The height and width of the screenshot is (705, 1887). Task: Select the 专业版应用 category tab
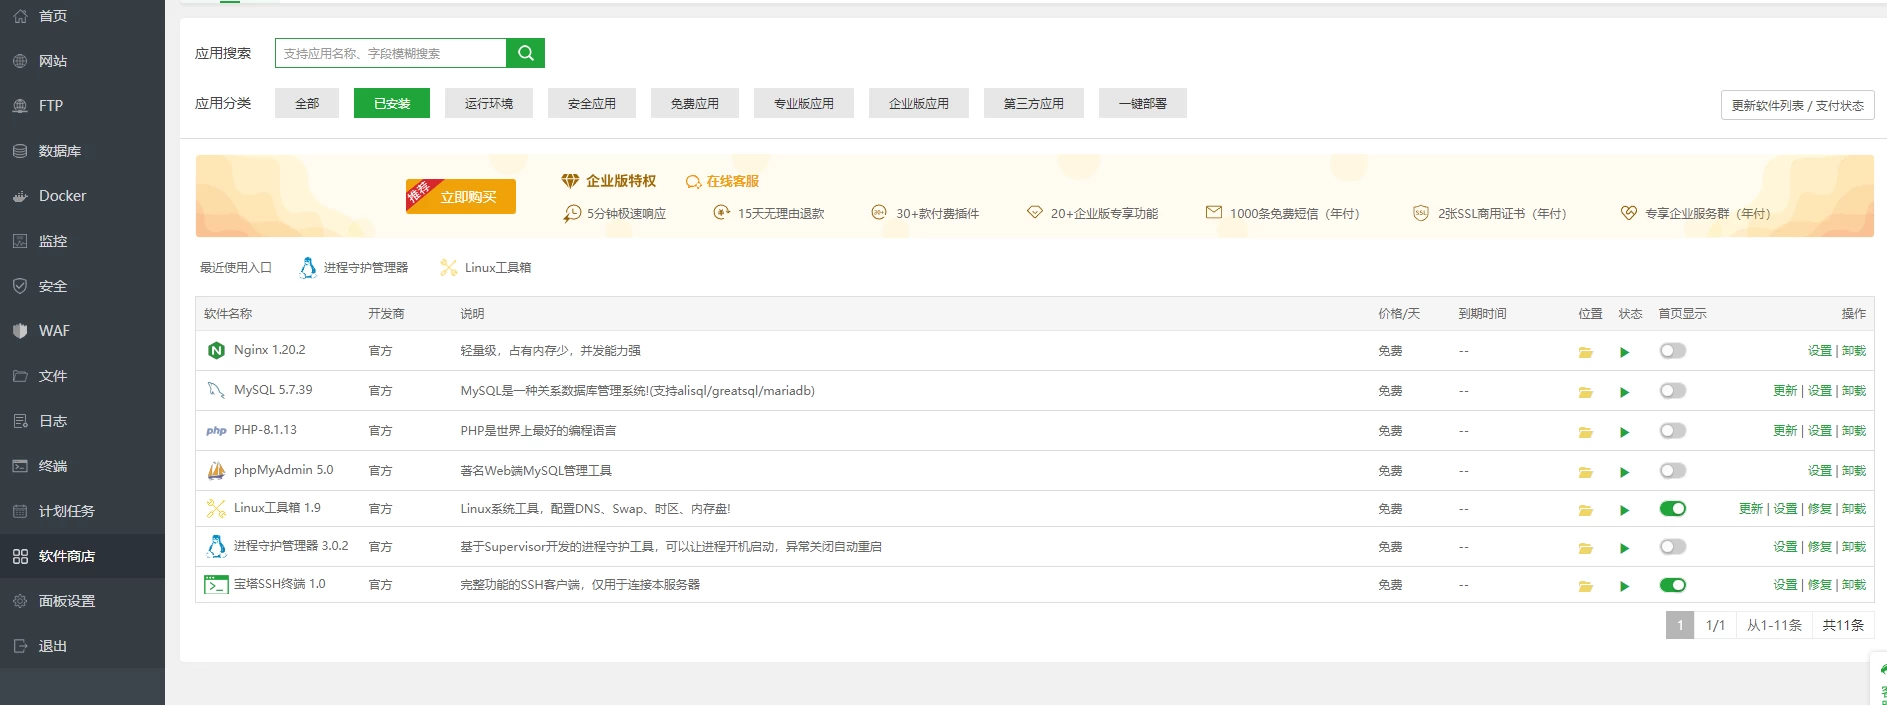pyautogui.click(x=804, y=103)
